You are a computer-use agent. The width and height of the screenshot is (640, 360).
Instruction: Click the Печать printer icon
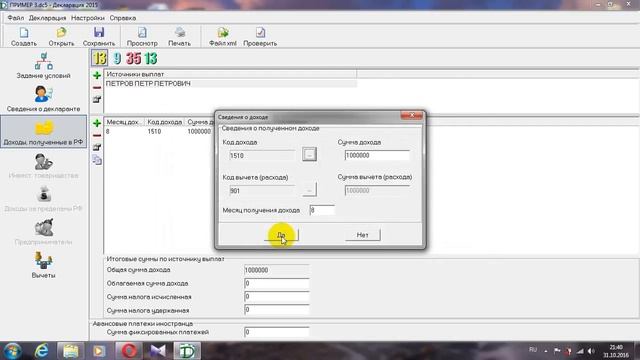180,36
